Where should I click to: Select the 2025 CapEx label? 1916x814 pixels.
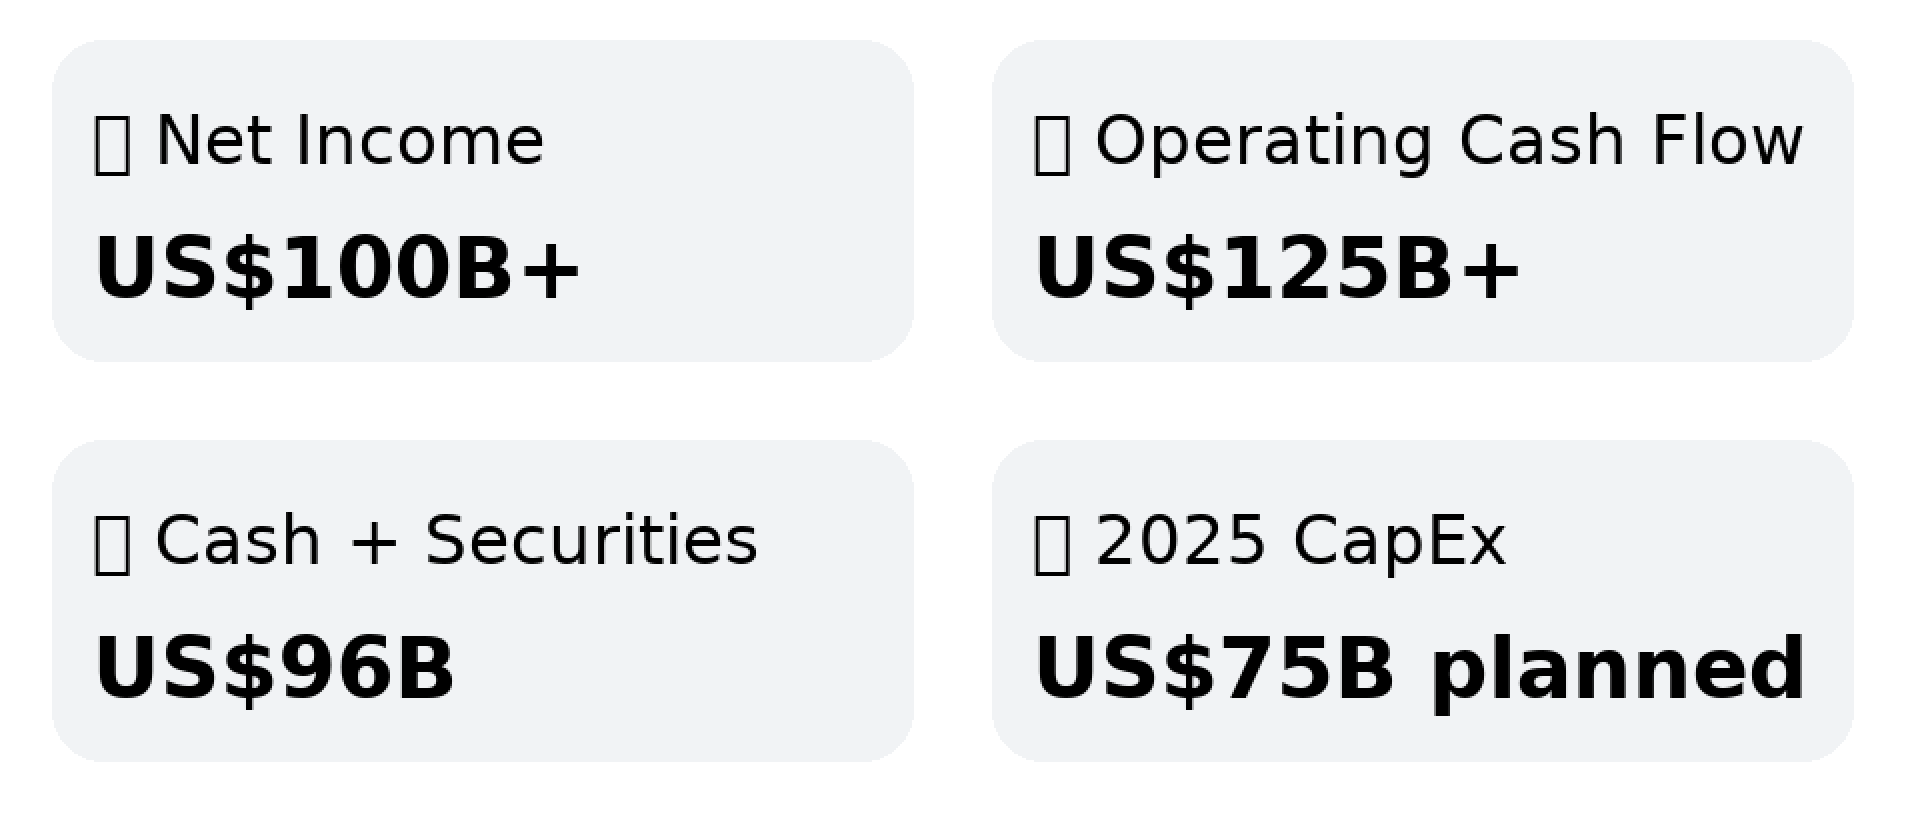tap(1300, 542)
